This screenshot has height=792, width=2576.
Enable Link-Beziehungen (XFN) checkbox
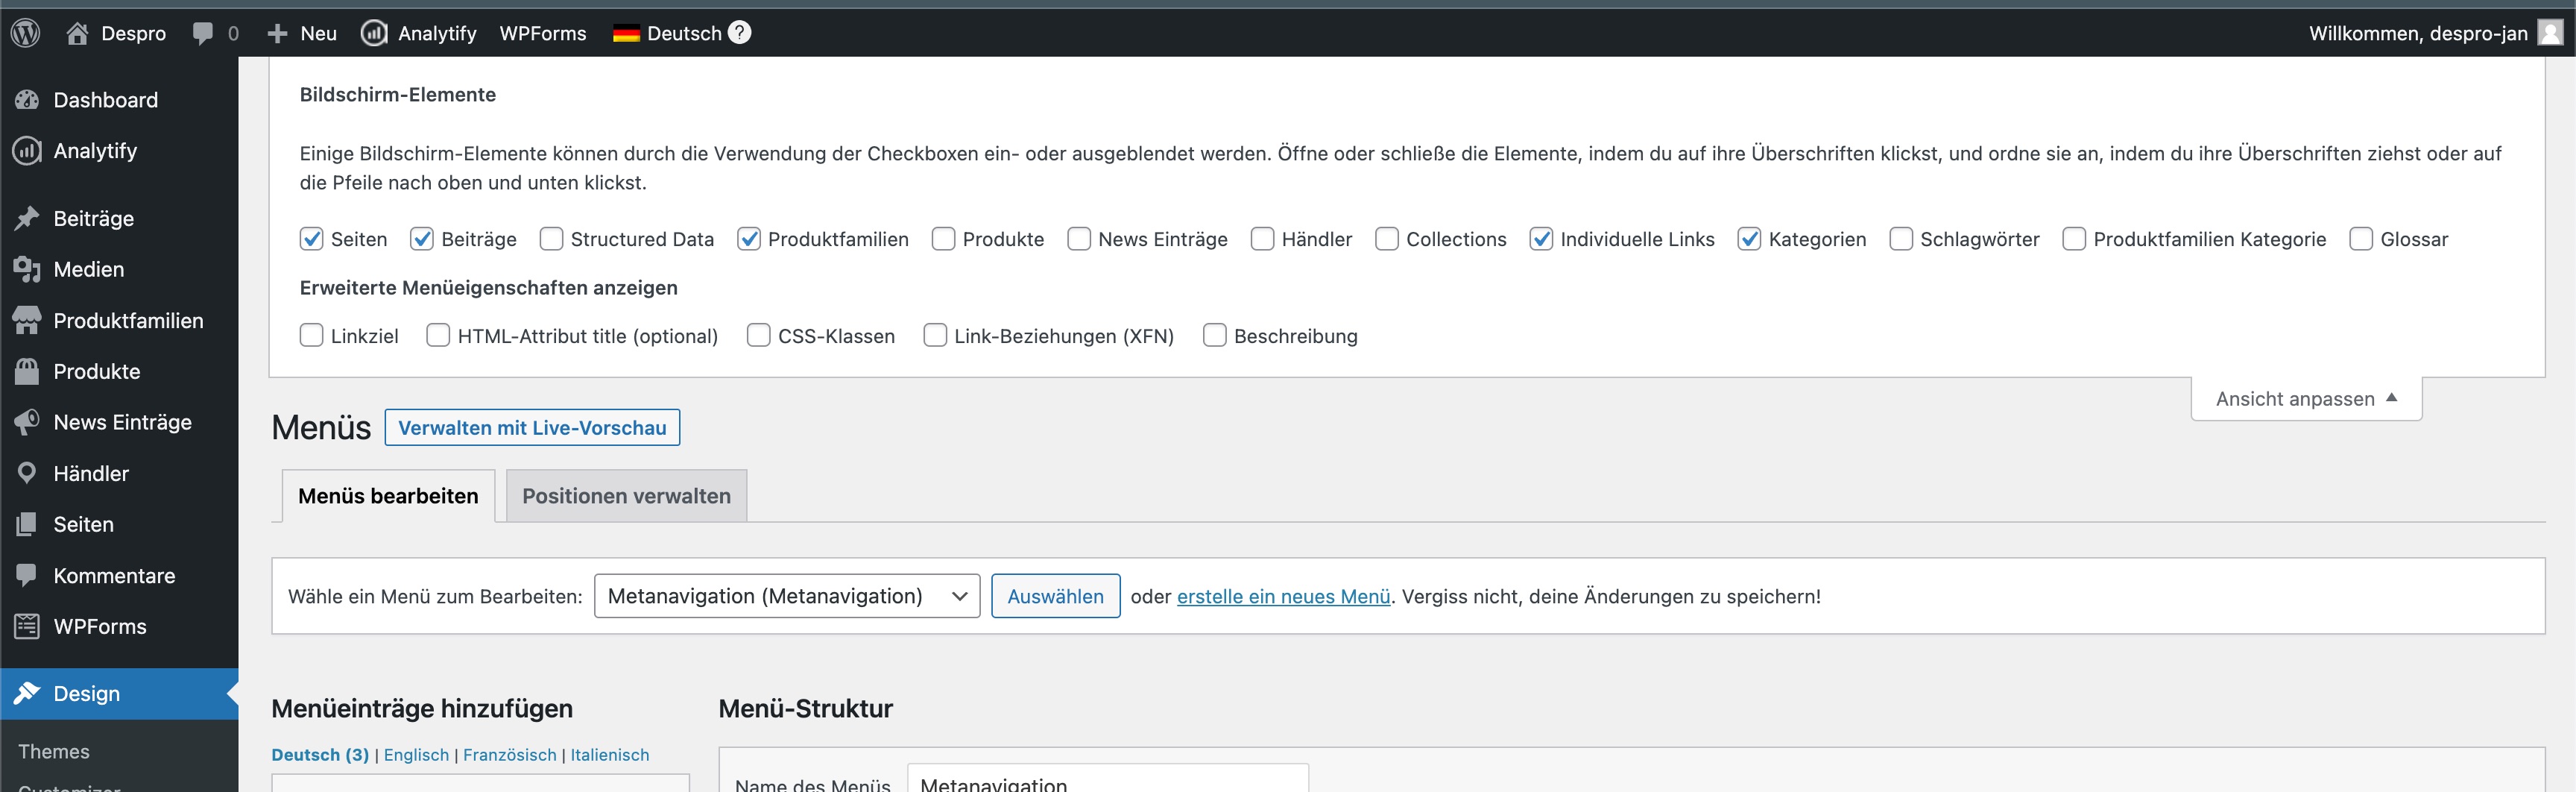point(935,335)
